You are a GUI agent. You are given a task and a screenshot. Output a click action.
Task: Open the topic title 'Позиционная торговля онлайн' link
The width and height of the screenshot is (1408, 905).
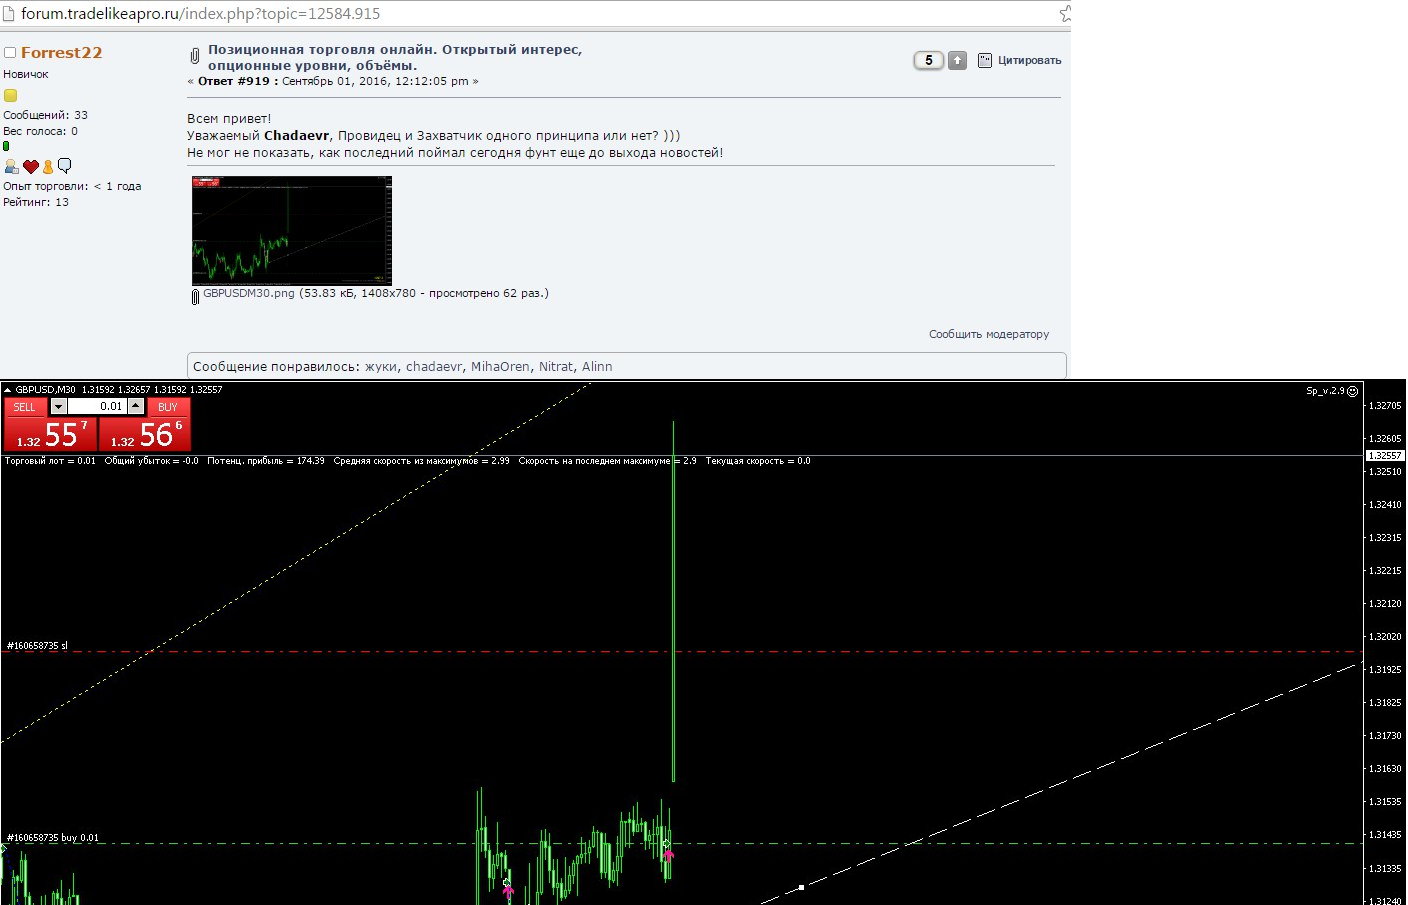click(395, 57)
